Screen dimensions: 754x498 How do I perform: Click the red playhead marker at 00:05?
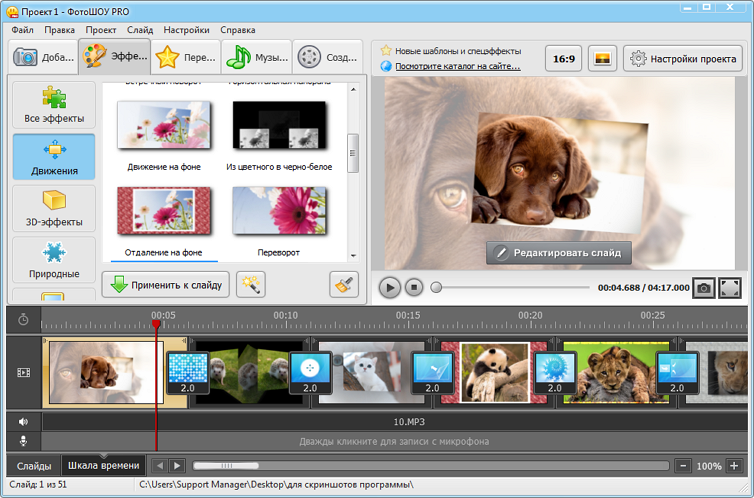[156, 324]
